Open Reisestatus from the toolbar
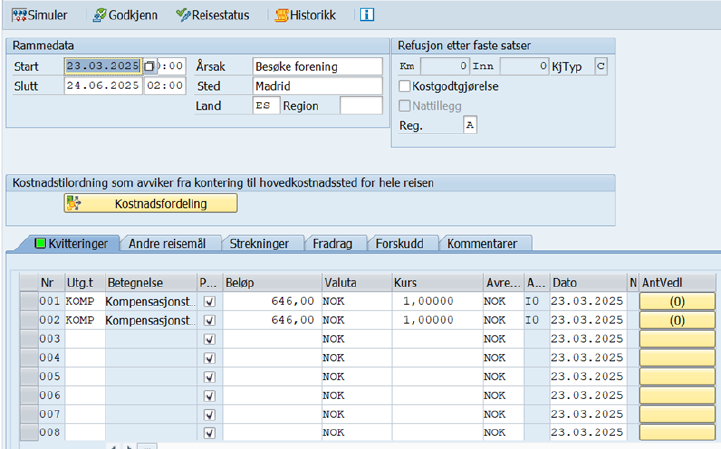 coord(213,15)
